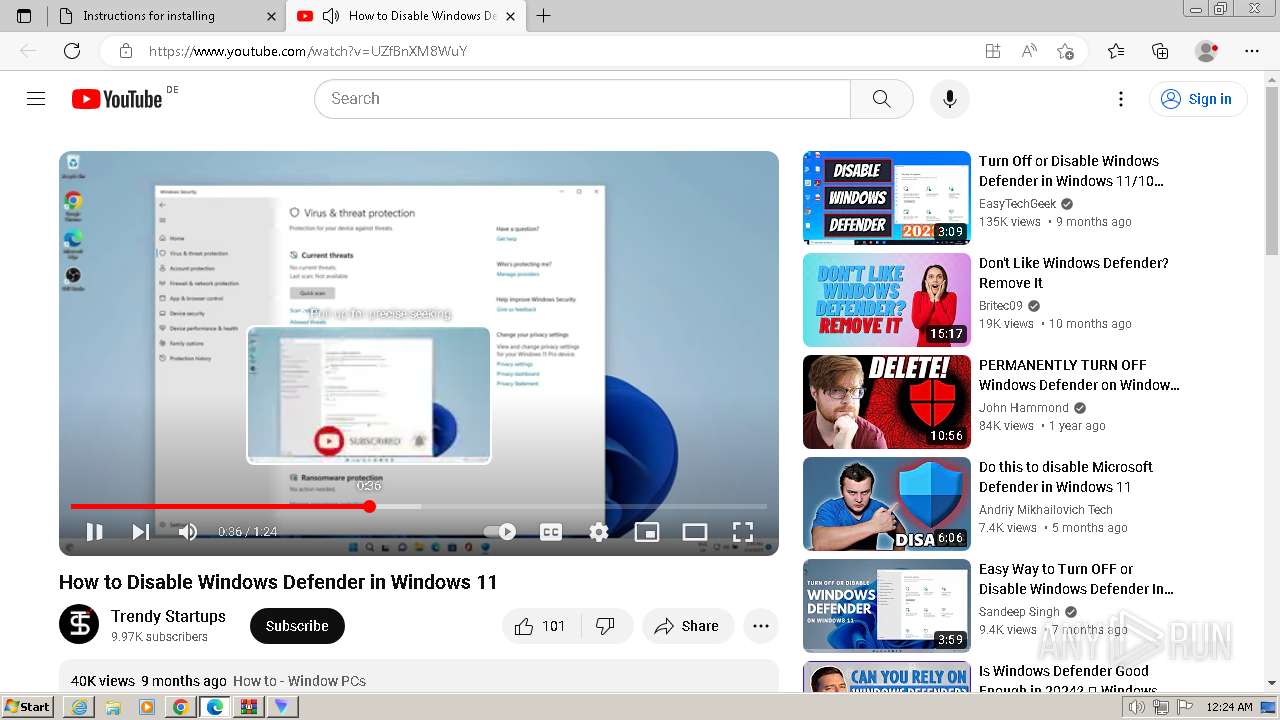Toggle the autoplay switch in player
Screen dimensions: 1280x720
500,532
